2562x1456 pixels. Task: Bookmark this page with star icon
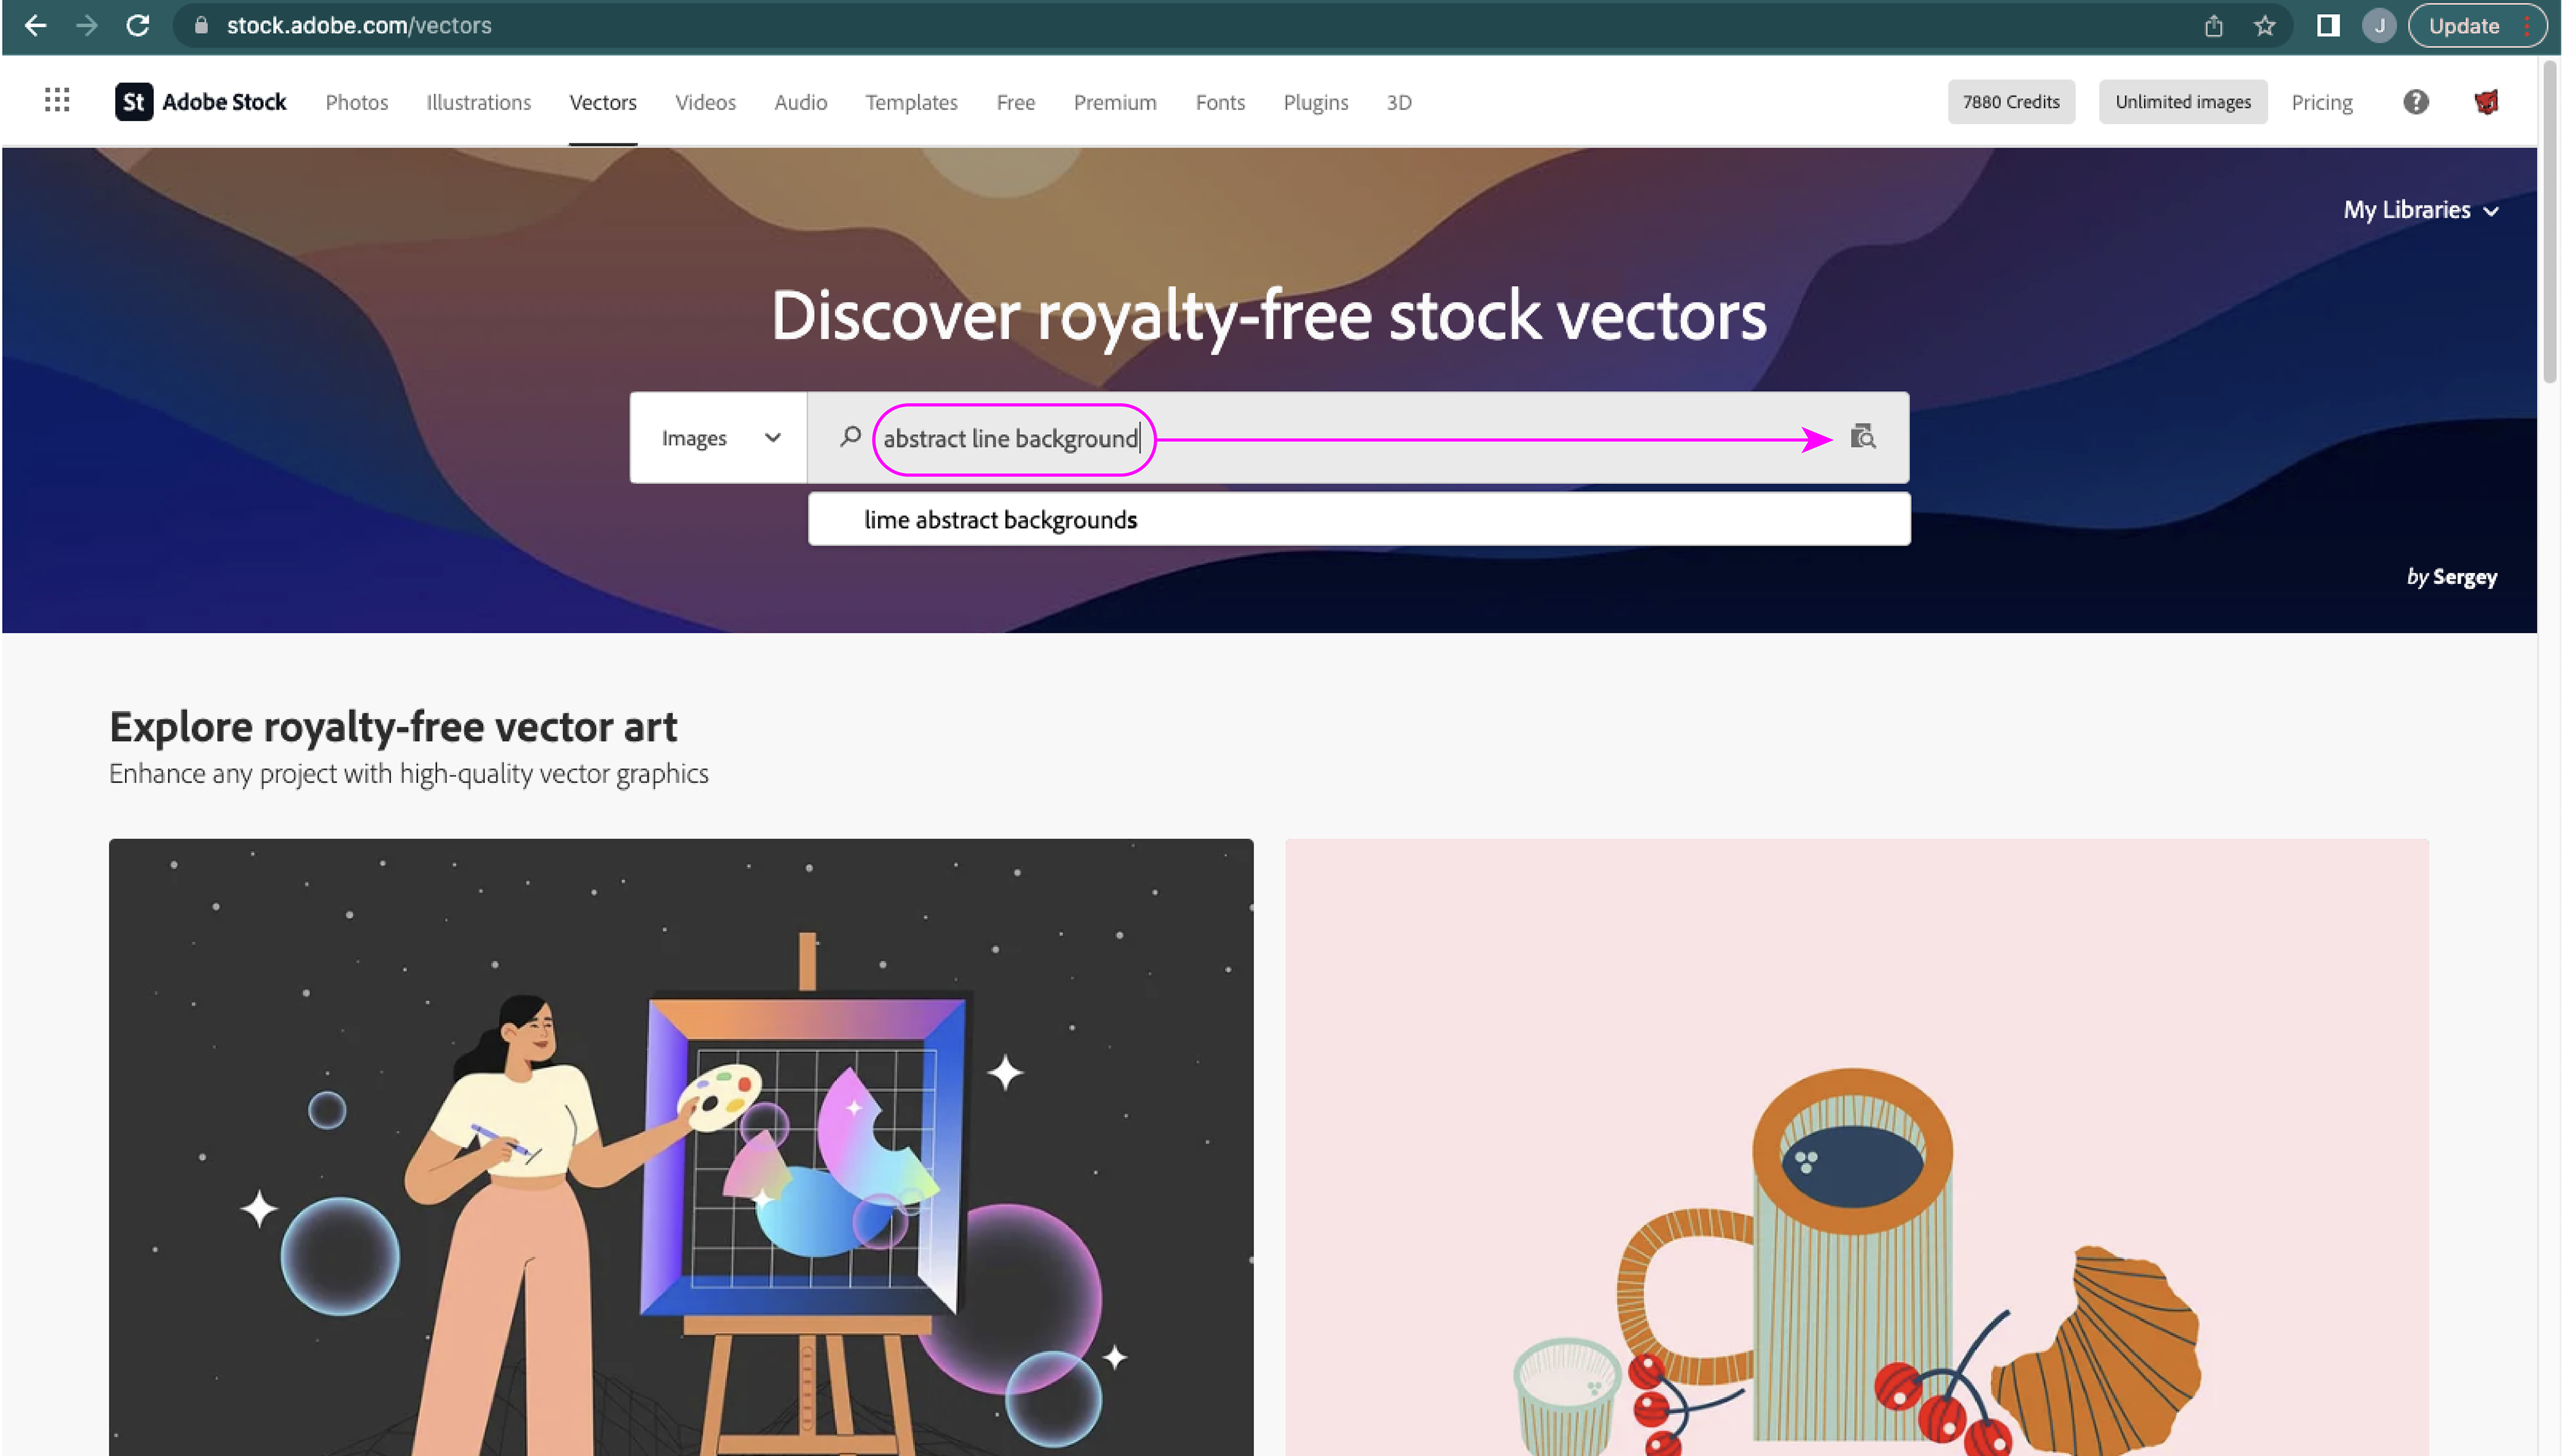click(x=2264, y=26)
